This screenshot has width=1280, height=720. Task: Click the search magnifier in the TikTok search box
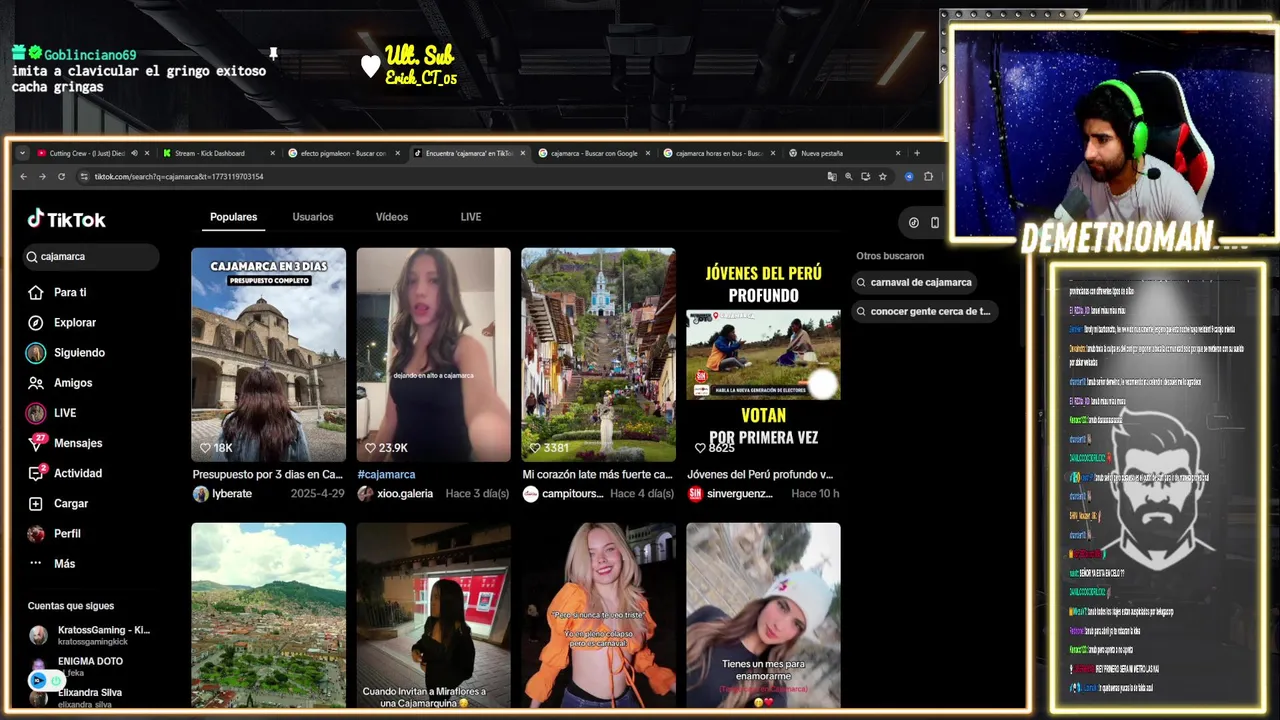(x=33, y=257)
